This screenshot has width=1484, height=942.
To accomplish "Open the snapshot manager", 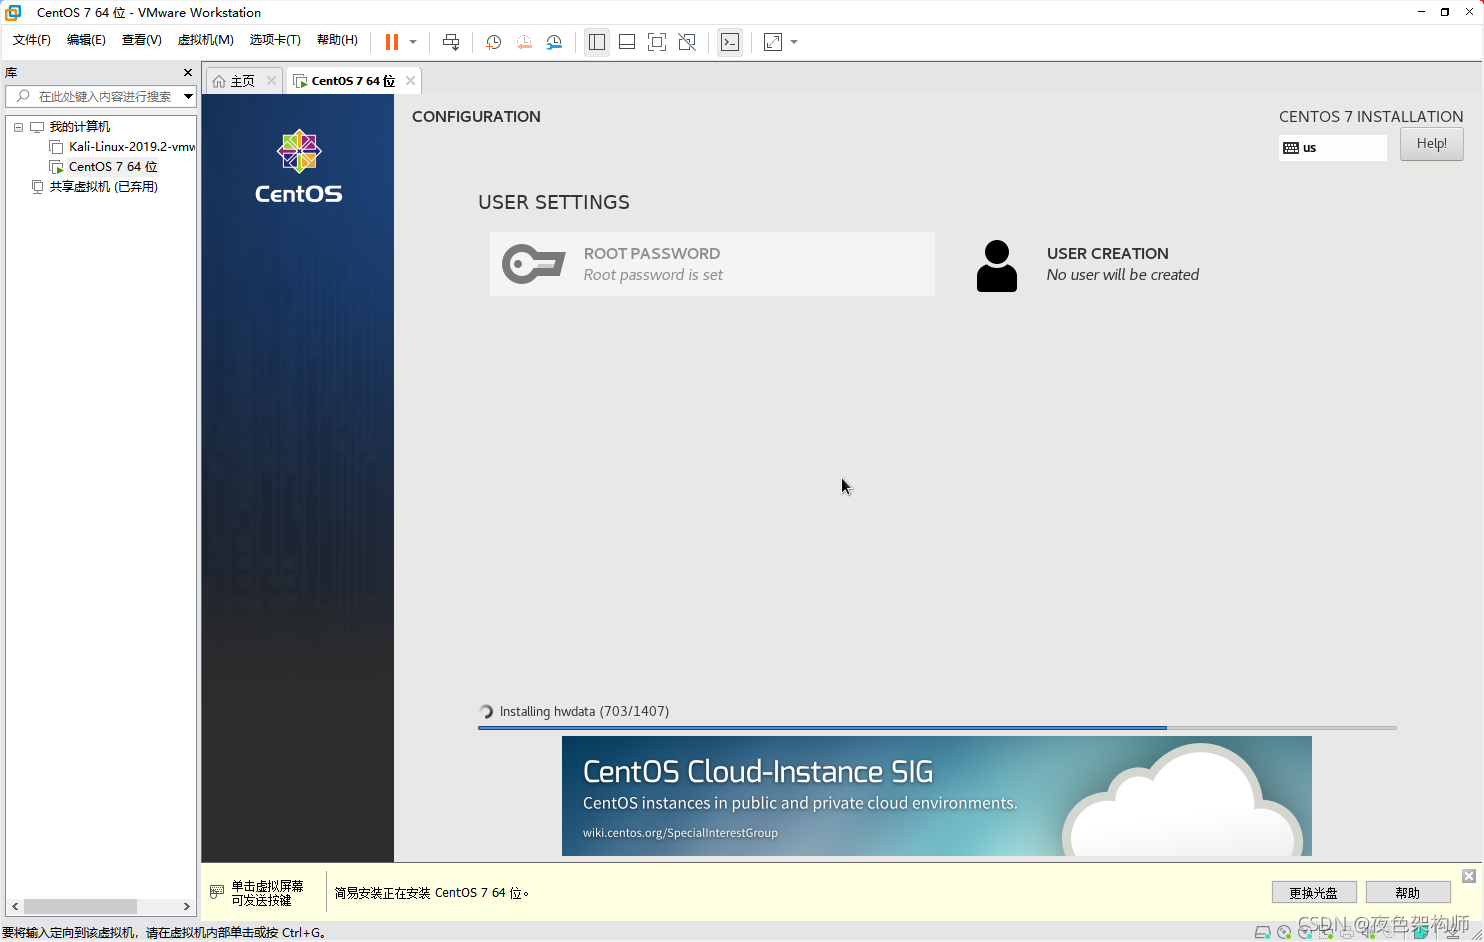I will [554, 42].
